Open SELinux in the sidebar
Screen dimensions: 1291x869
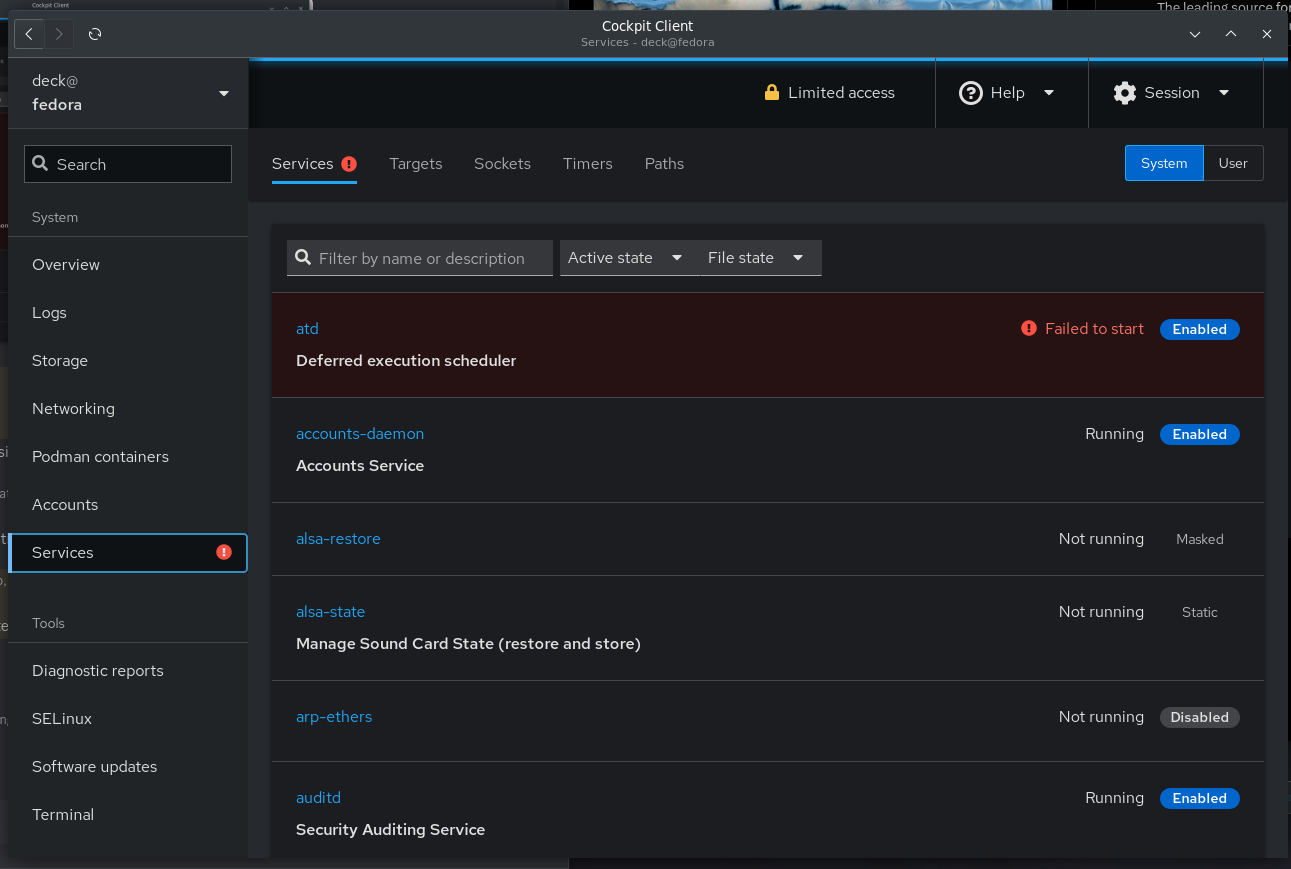[x=128, y=719]
